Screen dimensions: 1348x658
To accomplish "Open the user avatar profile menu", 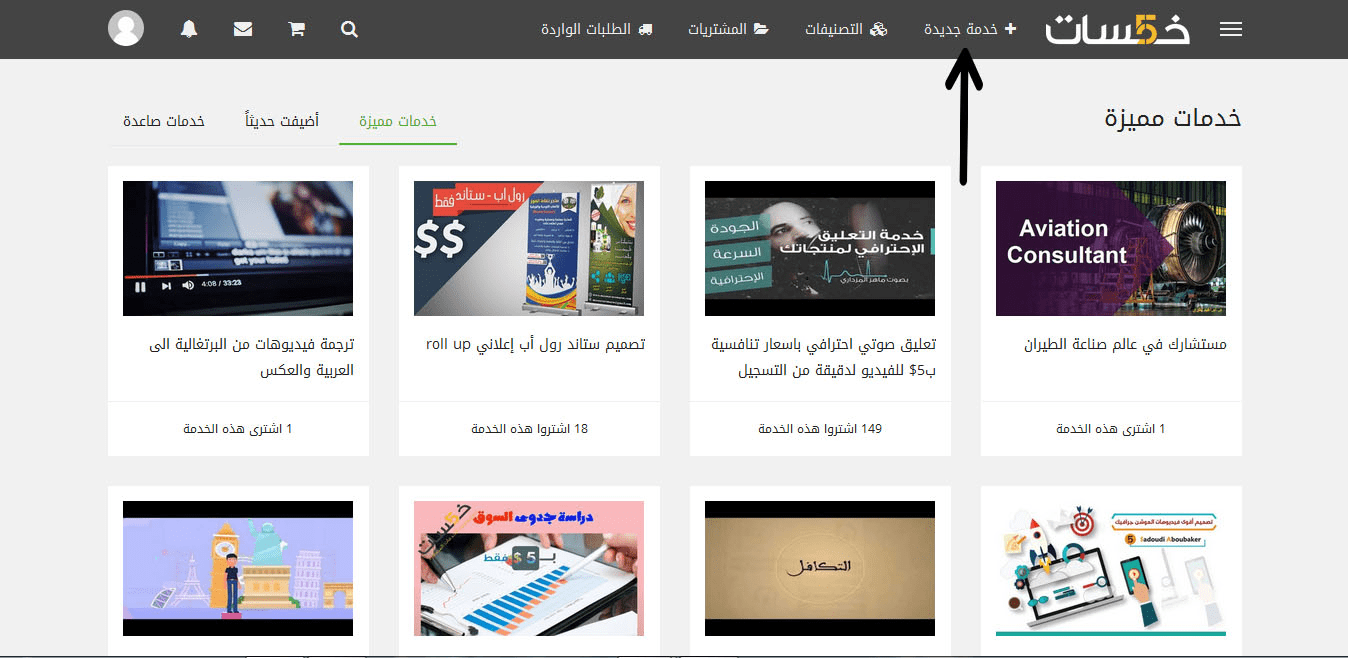I will (126, 28).
